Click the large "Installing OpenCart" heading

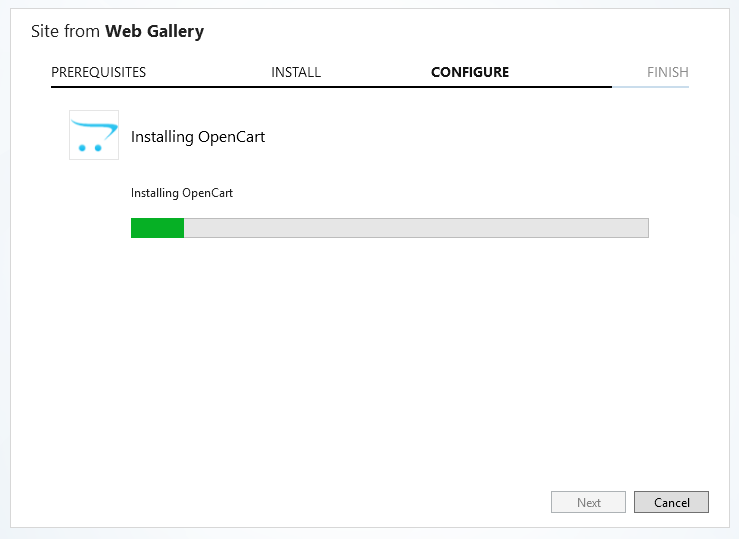(198, 137)
